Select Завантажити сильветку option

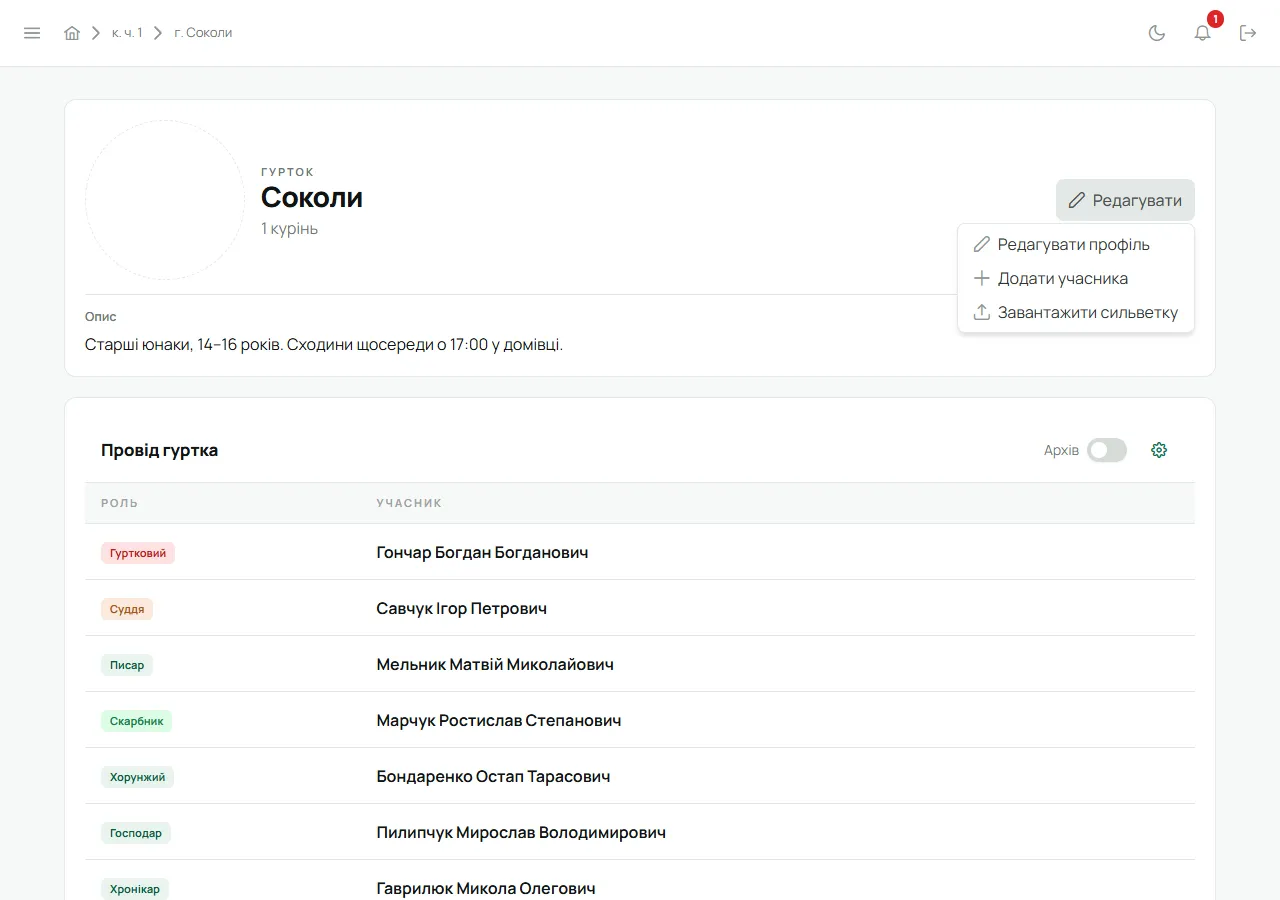[x=1075, y=312]
